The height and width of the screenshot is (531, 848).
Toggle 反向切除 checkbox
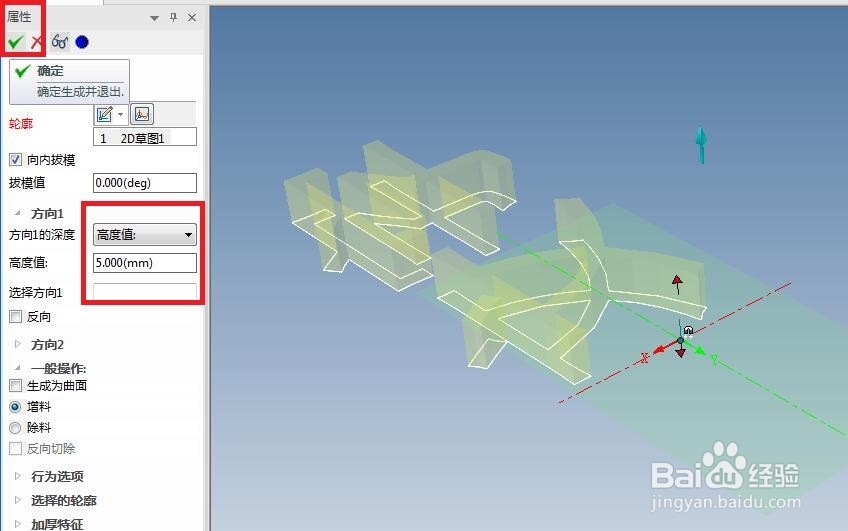tap(16, 448)
